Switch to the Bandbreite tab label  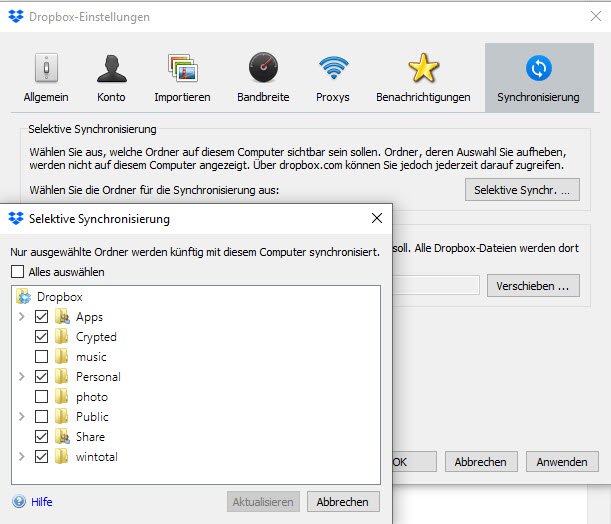coord(263,97)
